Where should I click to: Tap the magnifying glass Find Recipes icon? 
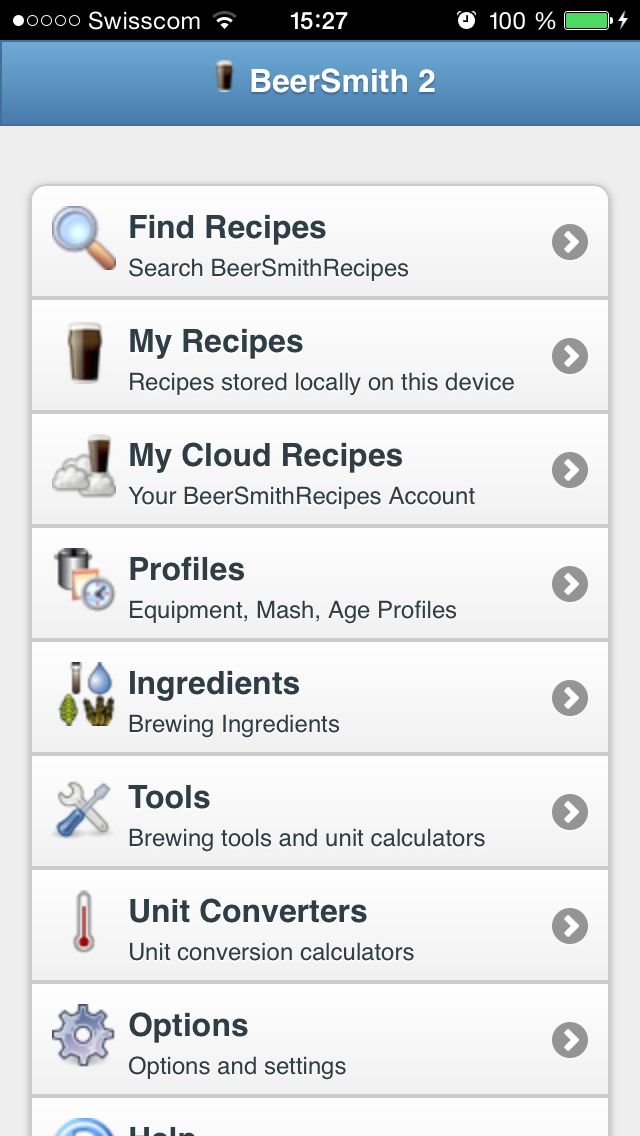pos(84,238)
